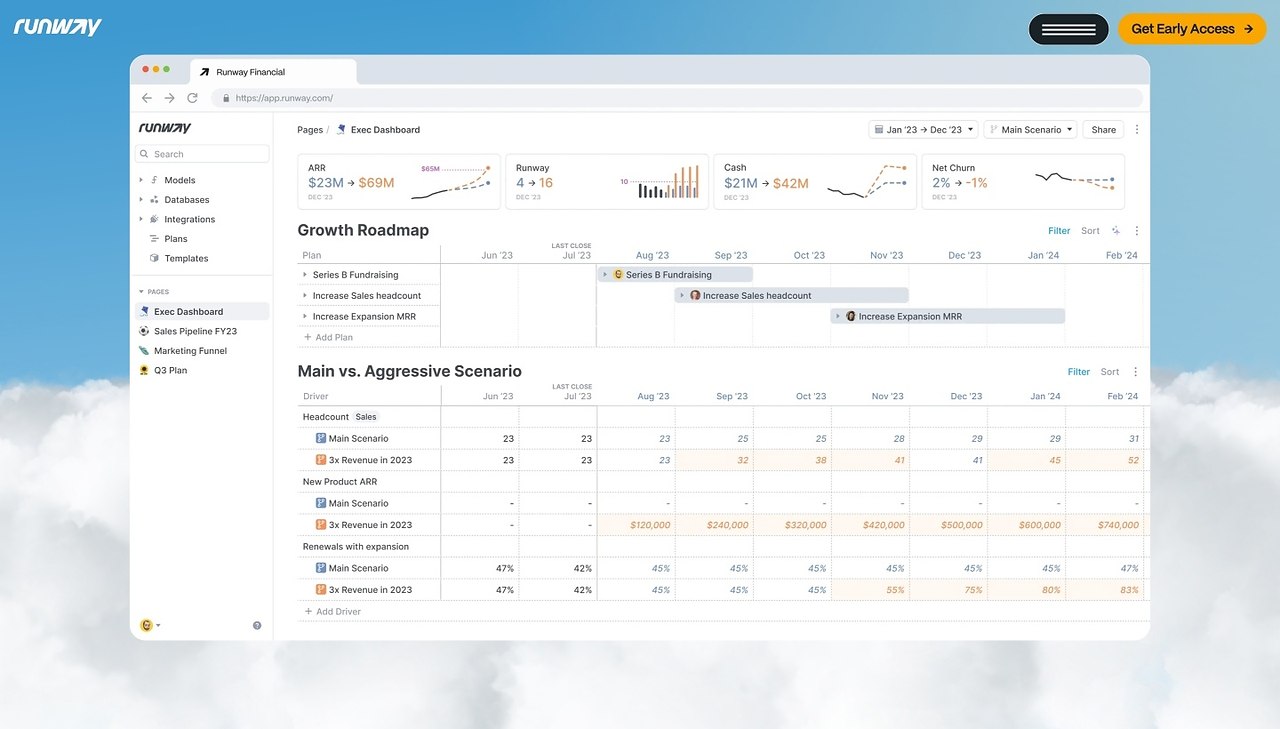Click the help question mark icon

coord(257,626)
